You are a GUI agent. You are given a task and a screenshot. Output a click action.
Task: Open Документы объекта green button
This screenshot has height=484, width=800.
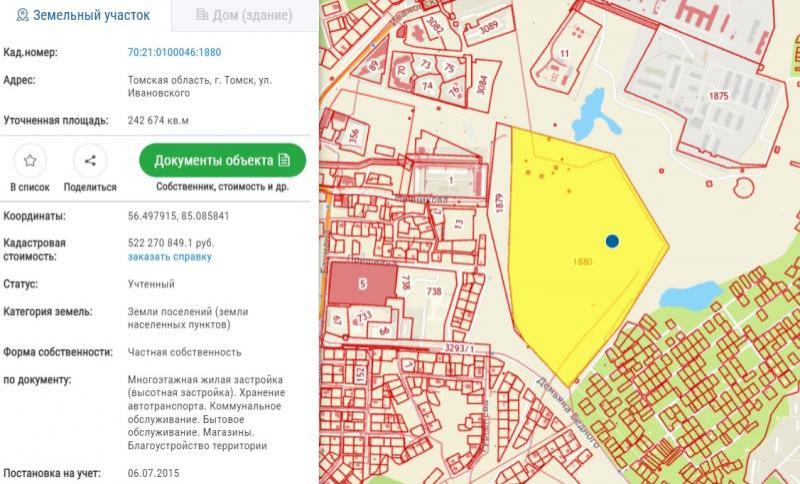click(223, 160)
